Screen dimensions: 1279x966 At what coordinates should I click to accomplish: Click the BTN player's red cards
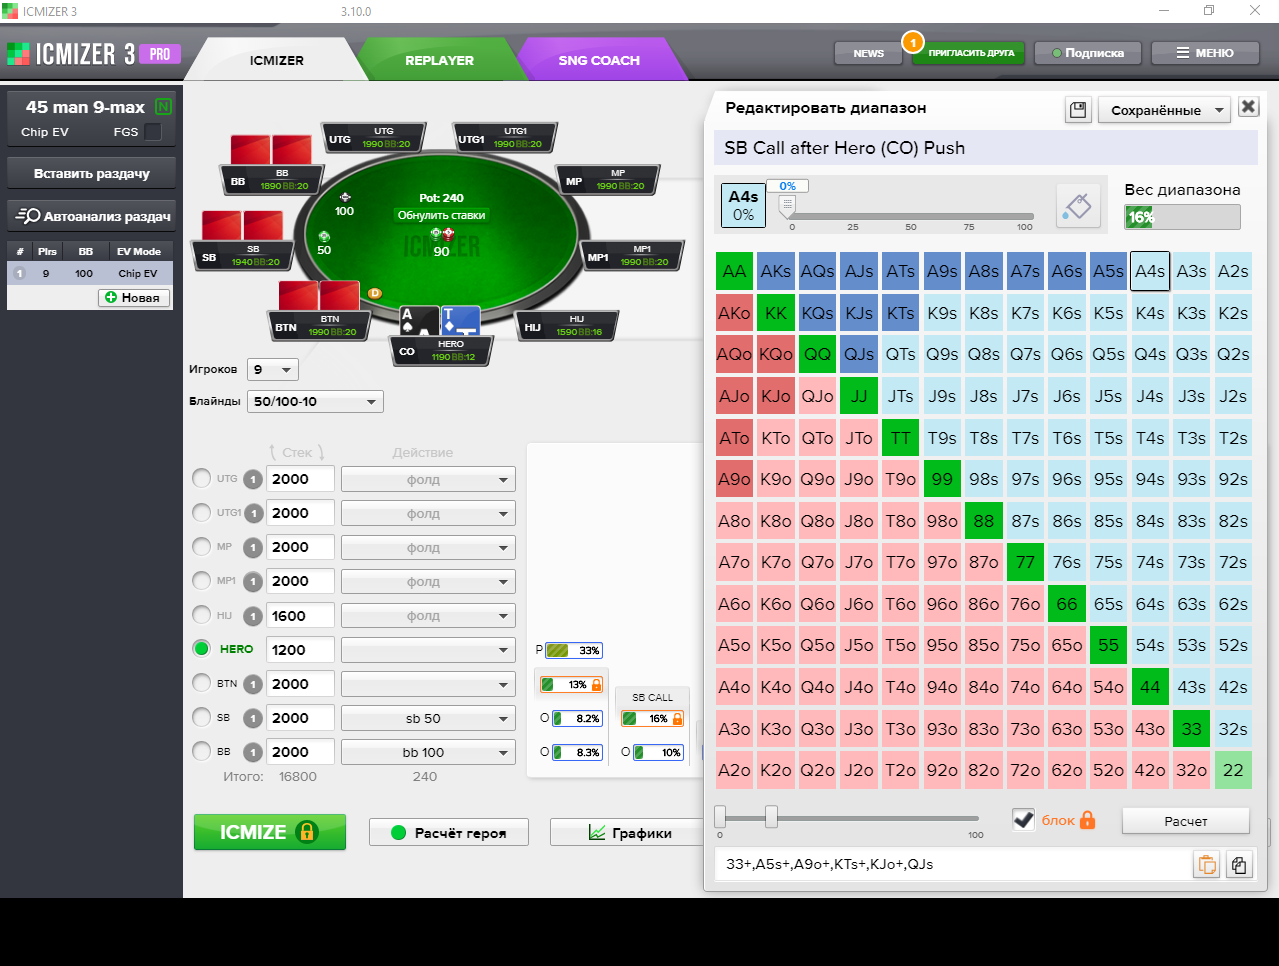coord(319,295)
